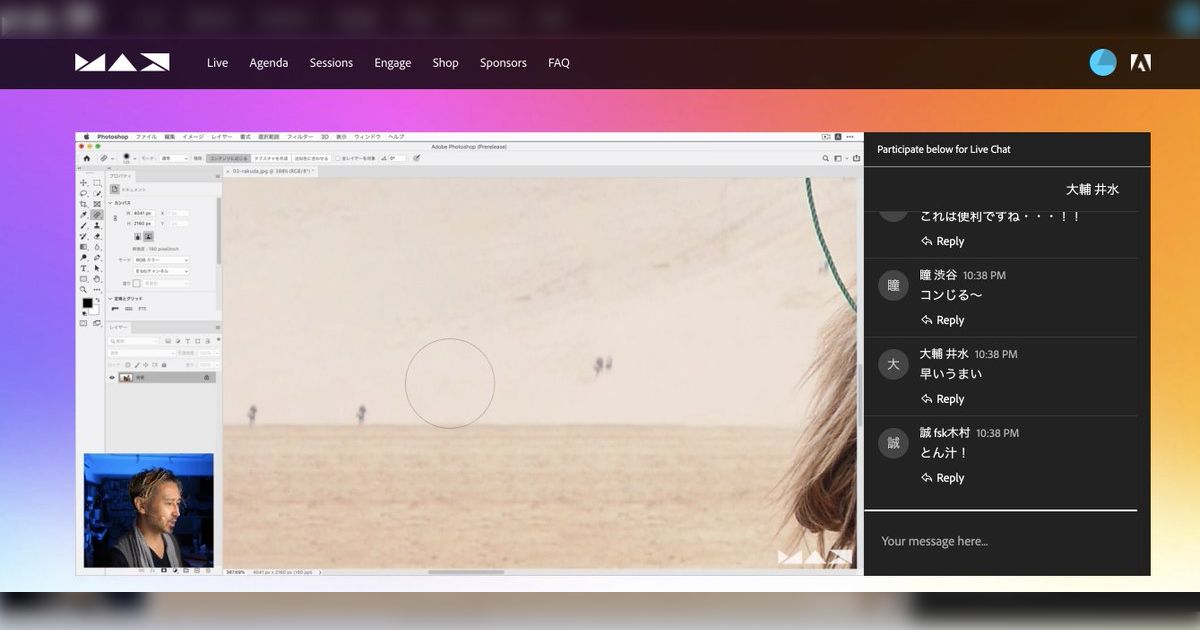Select the Type tool

pos(82,266)
